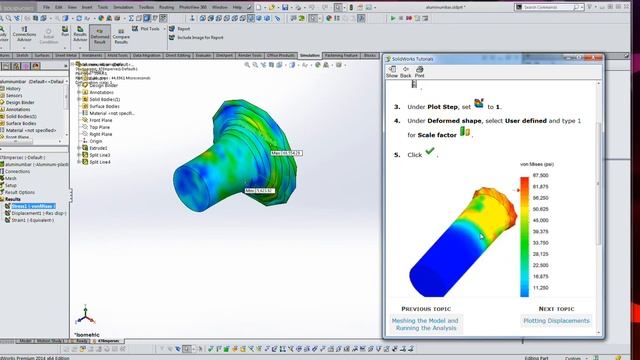
Task: Click the Open document icon
Action: tap(272, 7)
